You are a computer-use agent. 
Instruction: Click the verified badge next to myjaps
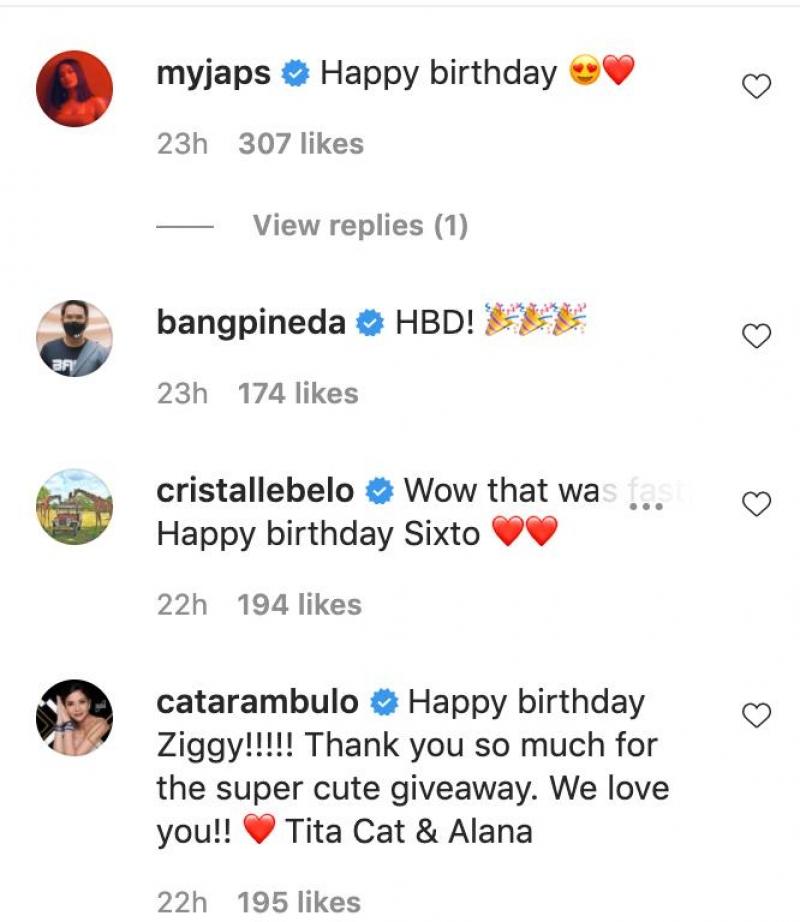[293, 72]
